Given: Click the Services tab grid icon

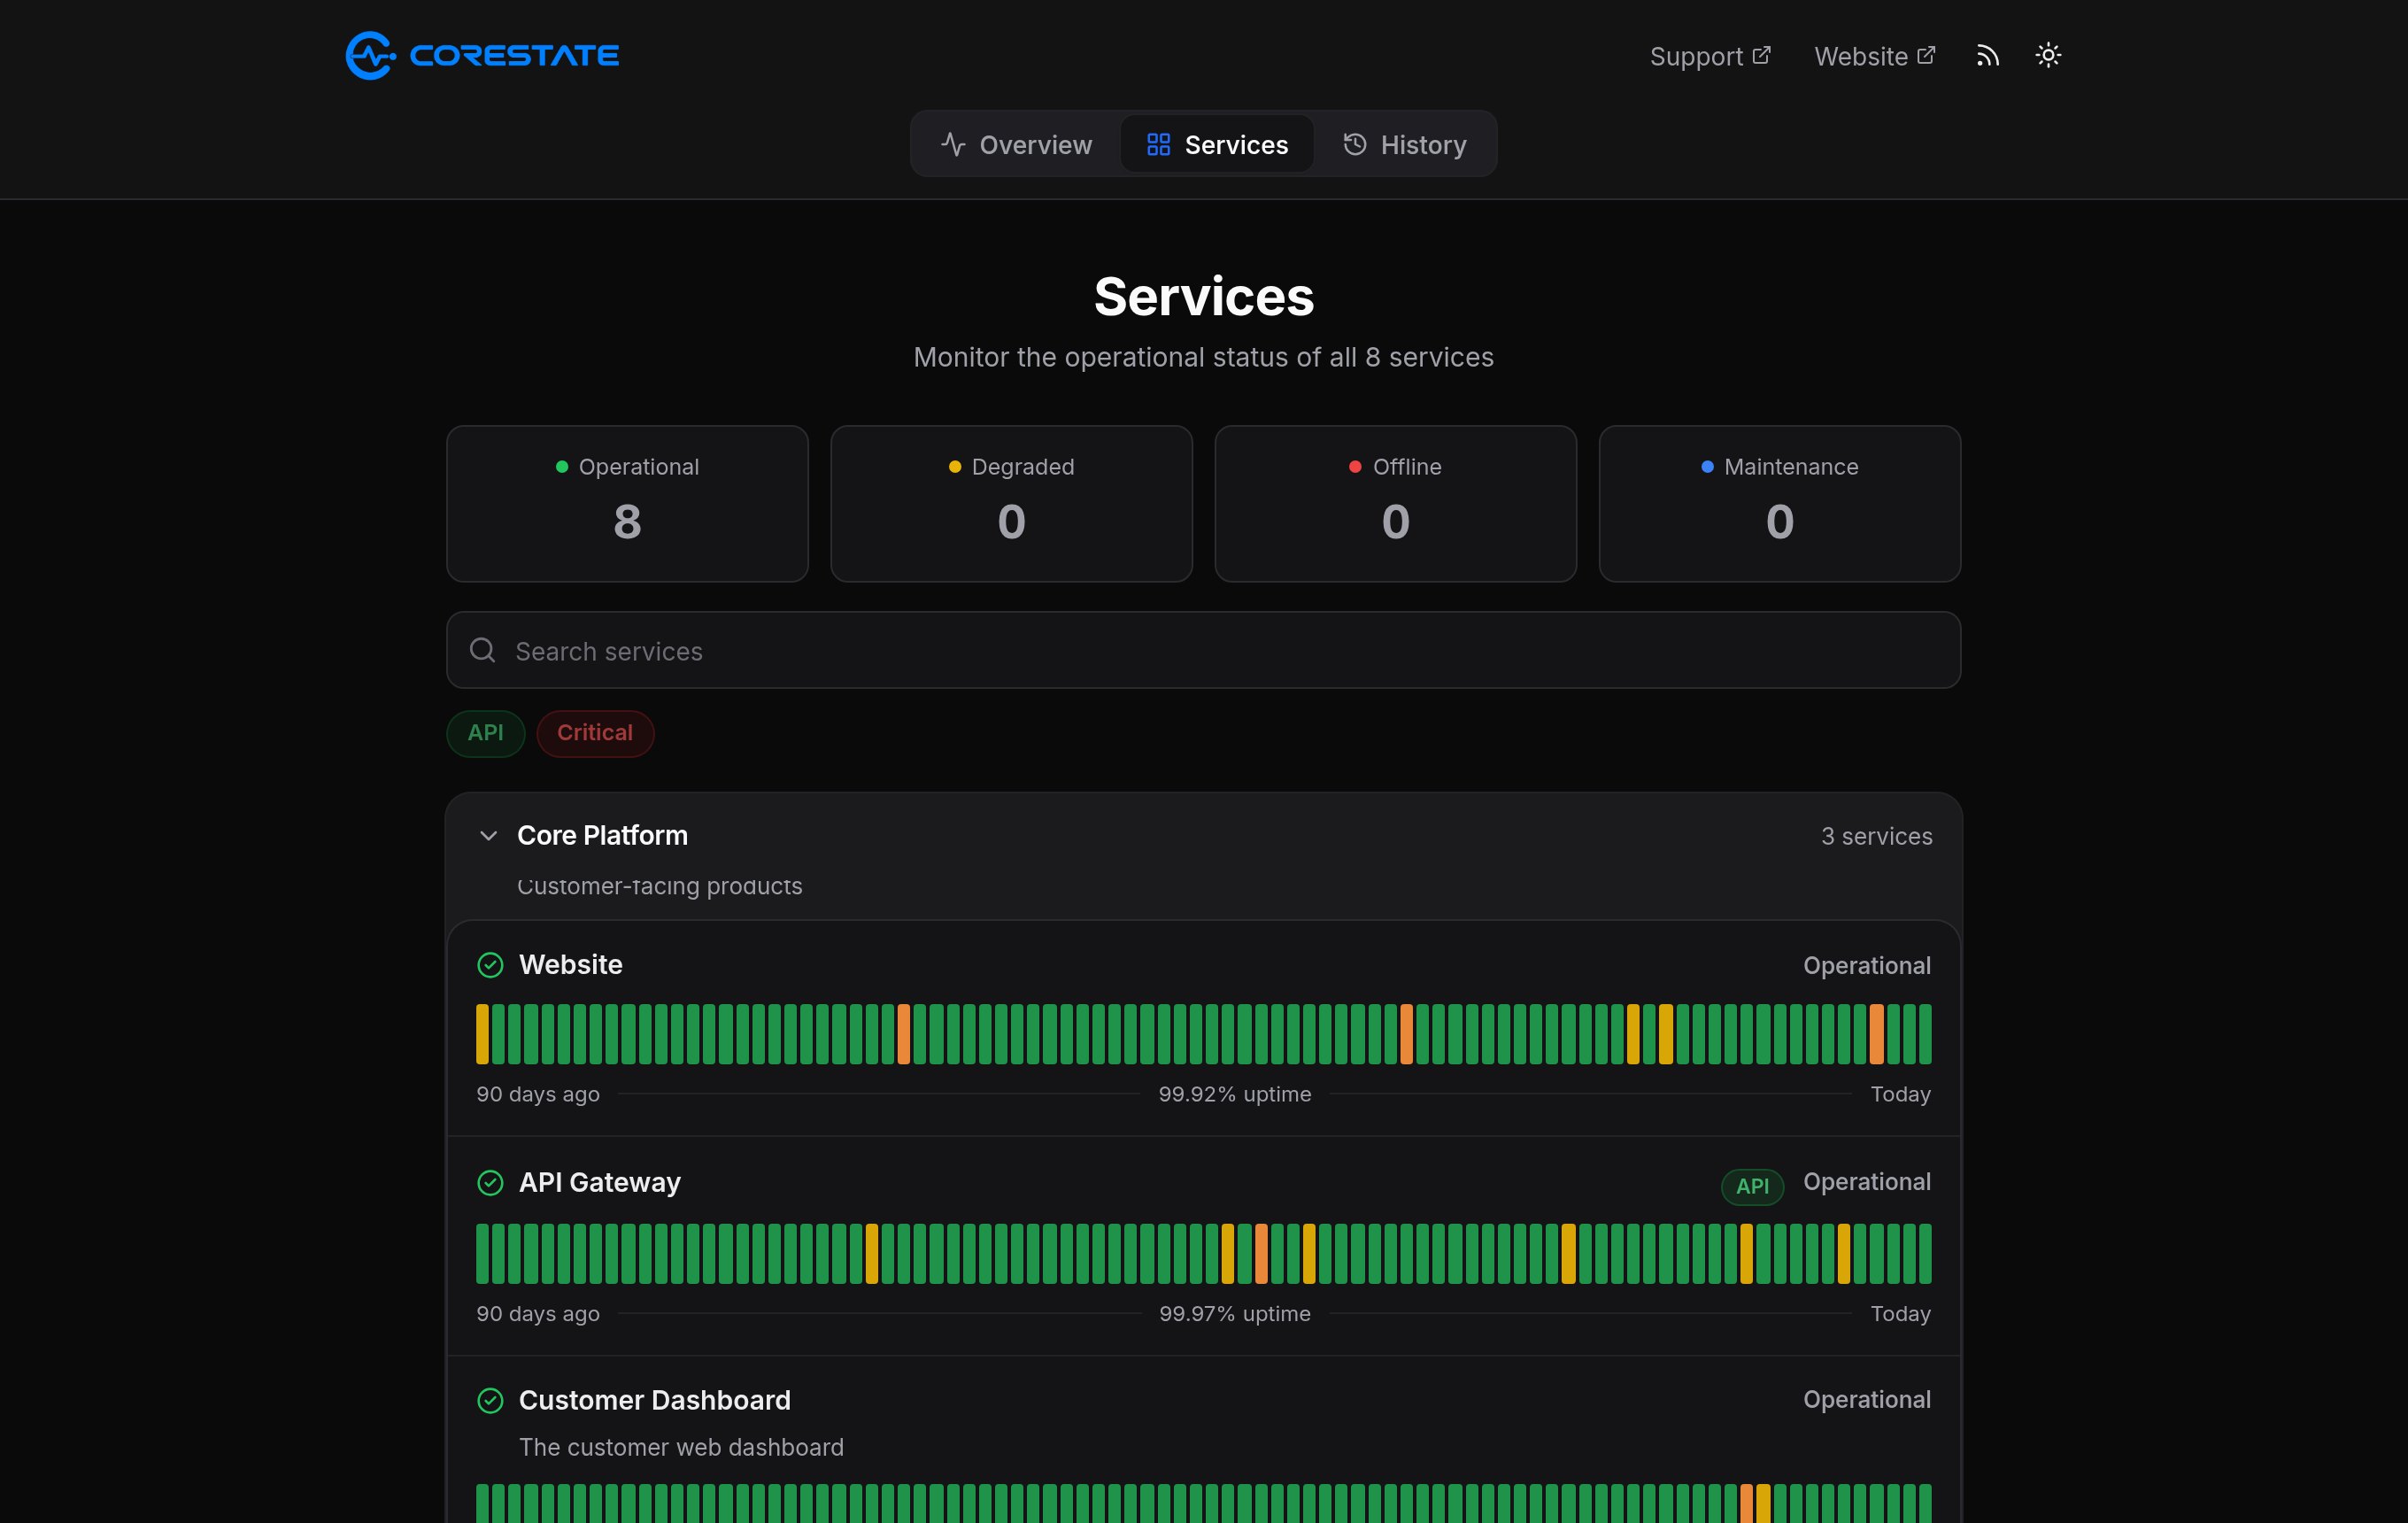Looking at the screenshot, I should (1158, 145).
